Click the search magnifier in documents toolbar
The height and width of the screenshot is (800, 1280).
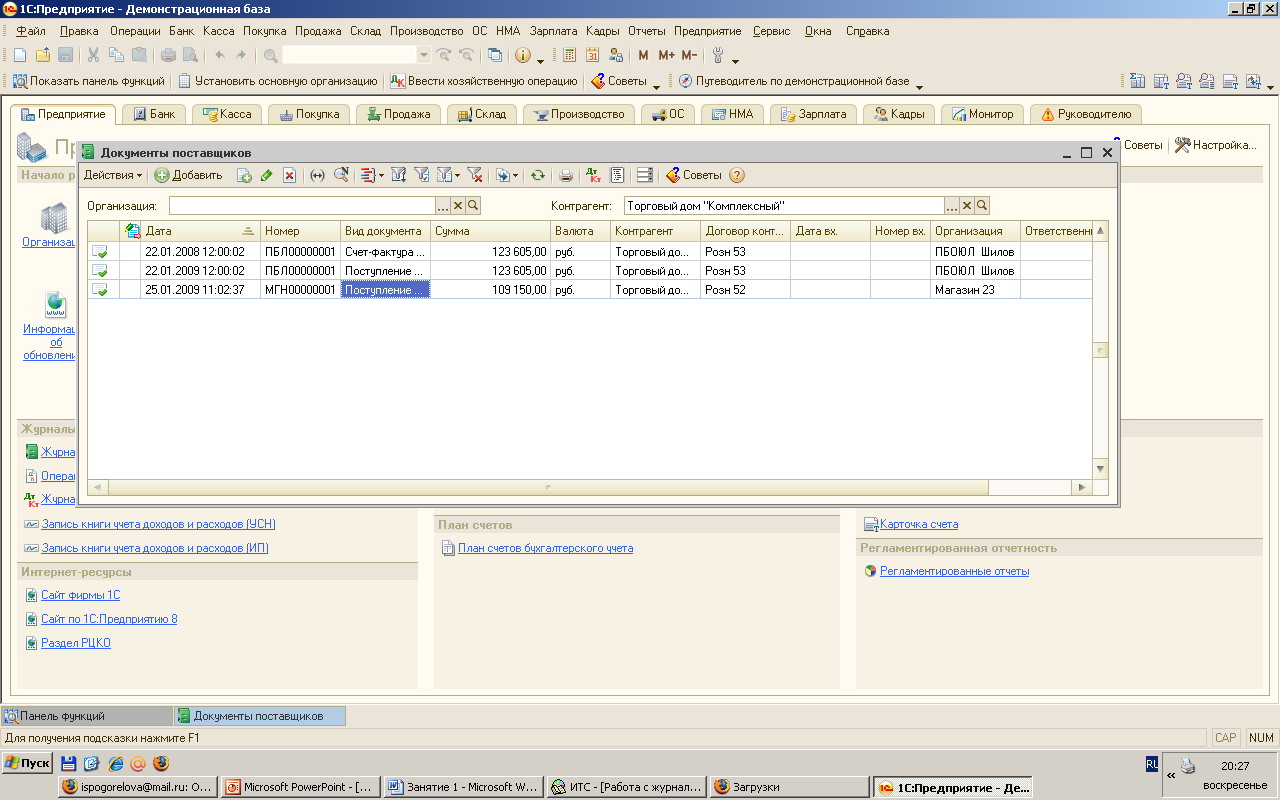click(341, 175)
